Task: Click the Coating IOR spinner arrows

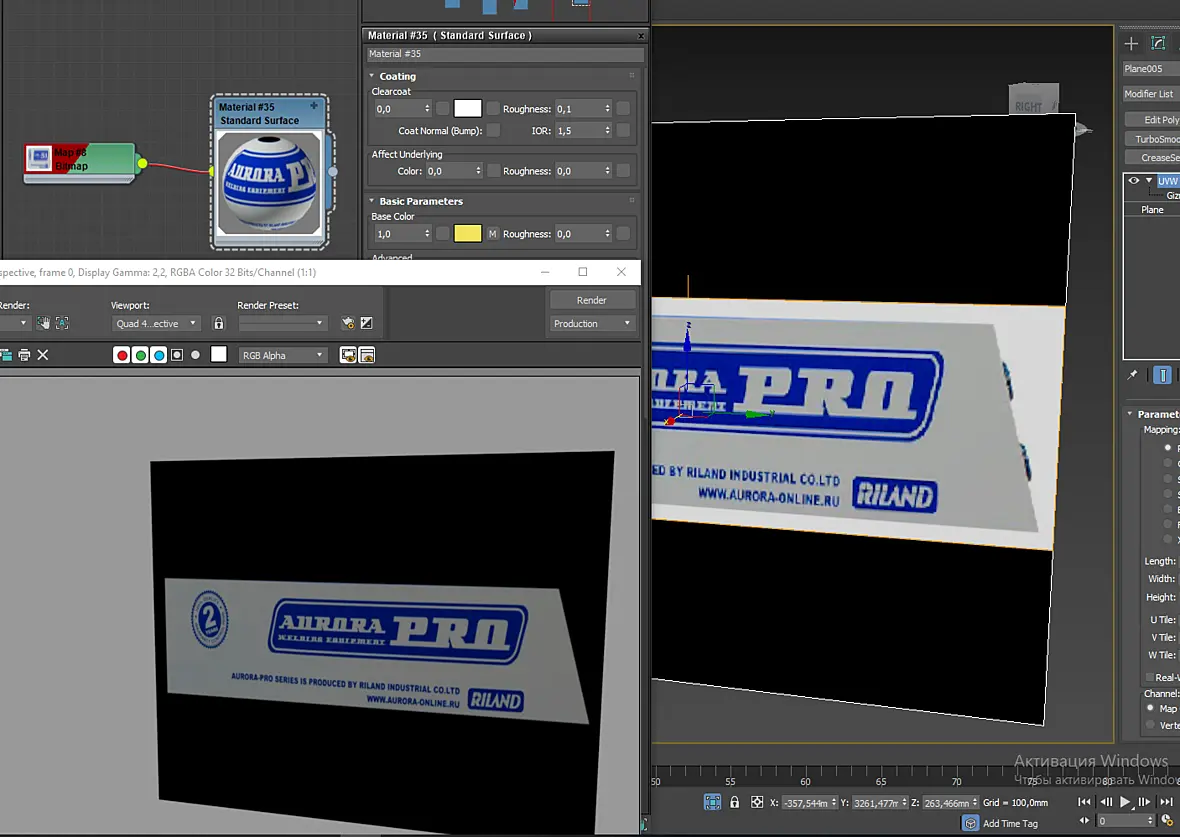Action: [607, 130]
